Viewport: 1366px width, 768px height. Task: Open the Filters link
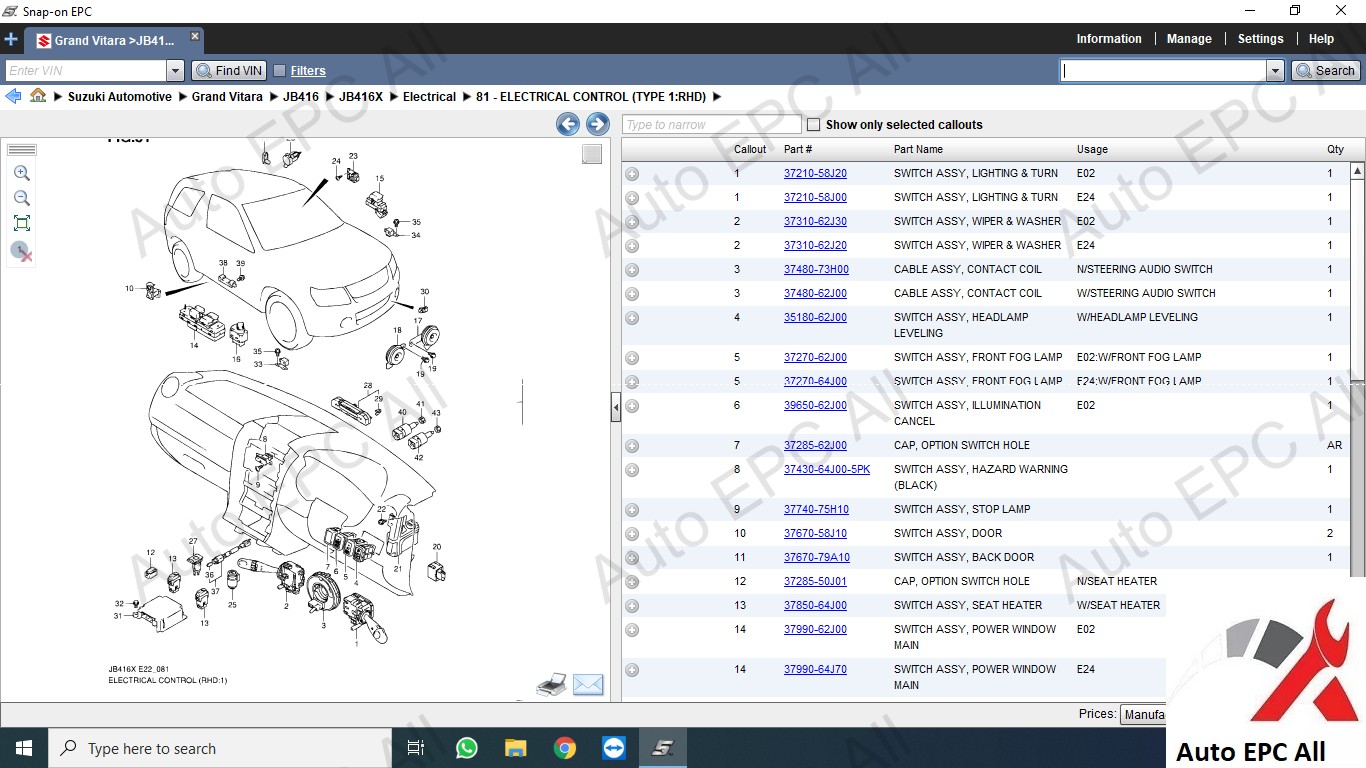pyautogui.click(x=308, y=71)
